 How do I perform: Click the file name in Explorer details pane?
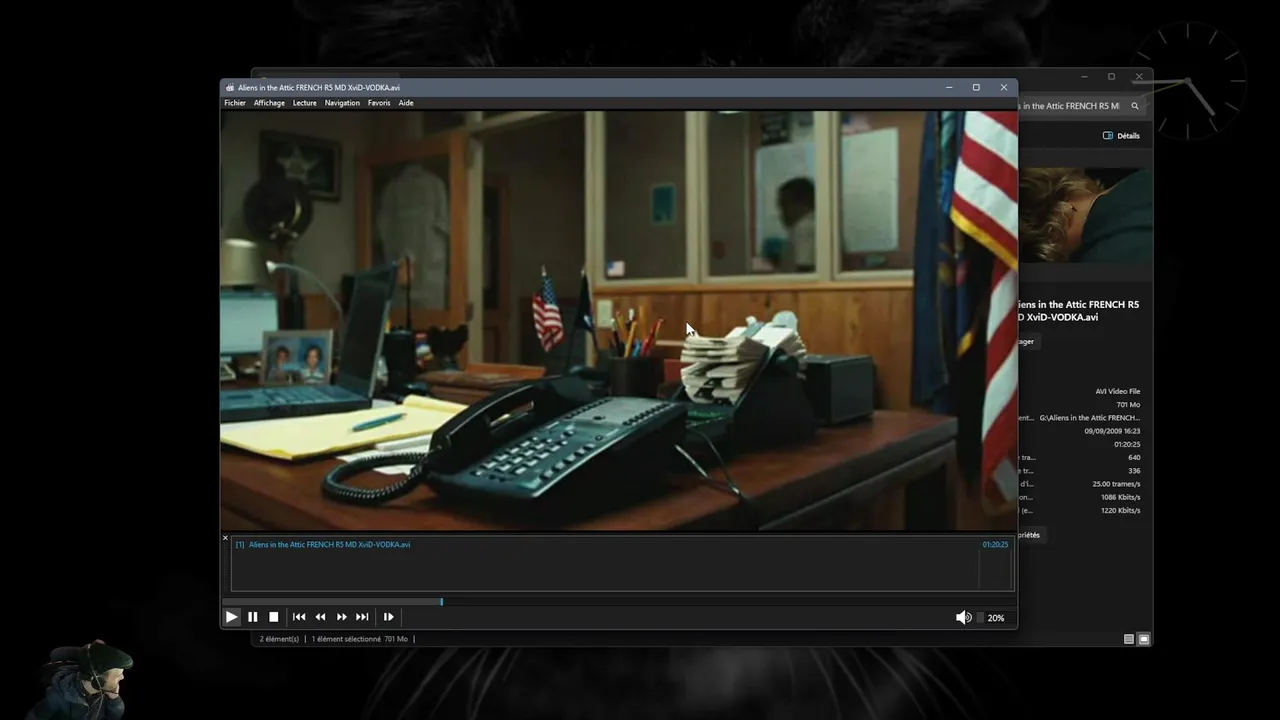[x=1078, y=311]
